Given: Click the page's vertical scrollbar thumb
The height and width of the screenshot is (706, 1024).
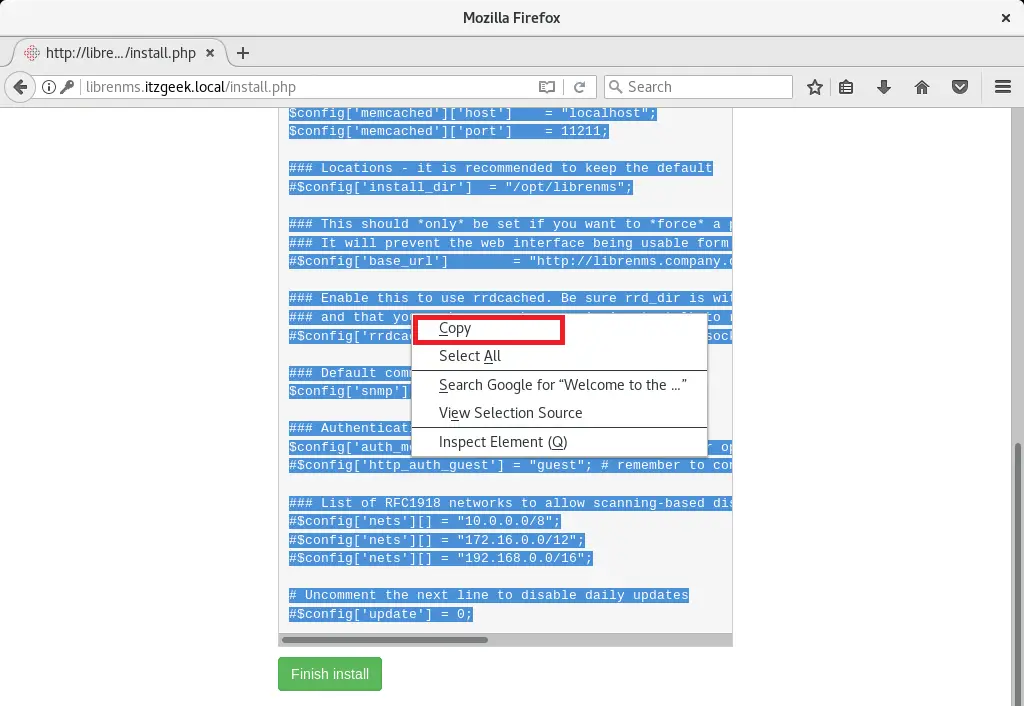Looking at the screenshot, I should pyautogui.click(x=1017, y=573).
